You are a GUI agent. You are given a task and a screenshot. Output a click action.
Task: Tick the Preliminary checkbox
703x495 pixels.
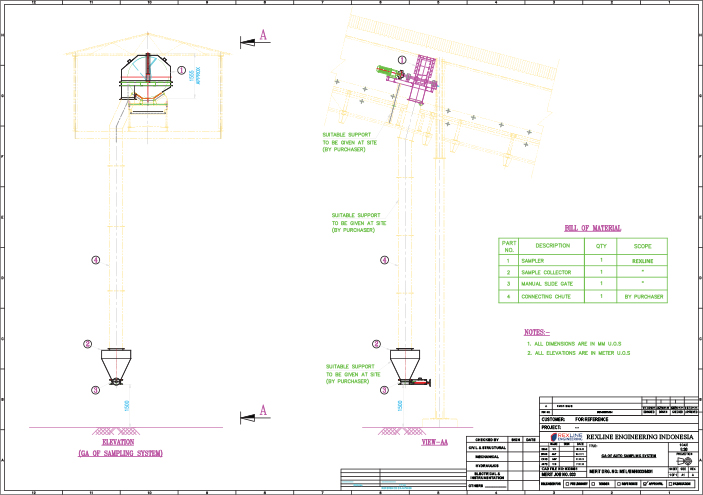[565, 483]
